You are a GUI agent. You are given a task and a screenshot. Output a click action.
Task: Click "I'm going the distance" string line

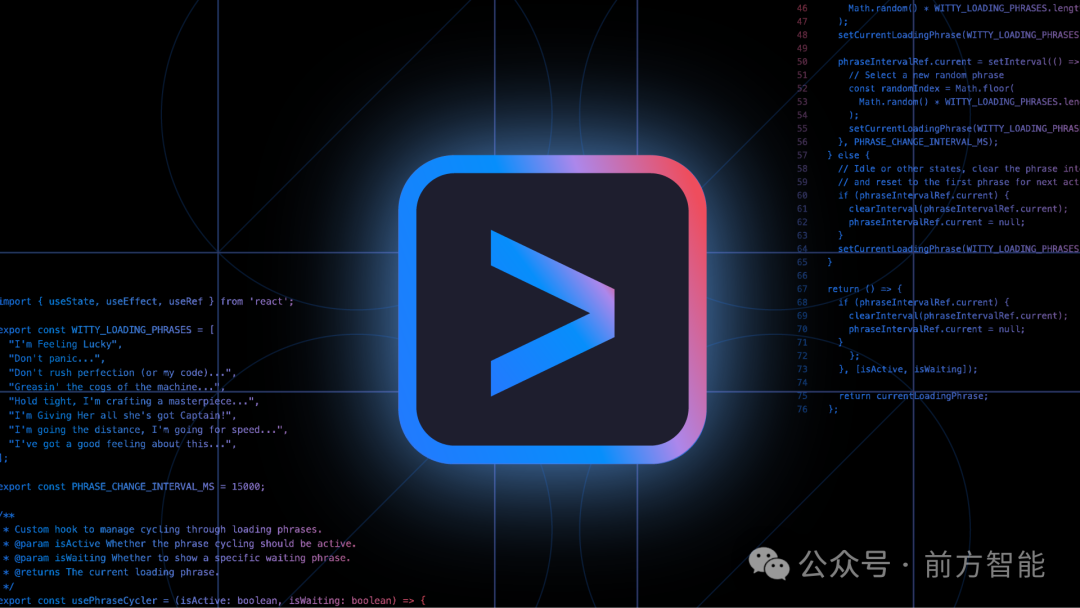(x=148, y=430)
